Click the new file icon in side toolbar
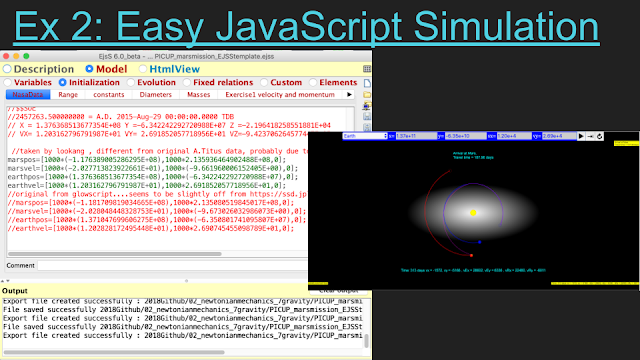 coord(367,83)
